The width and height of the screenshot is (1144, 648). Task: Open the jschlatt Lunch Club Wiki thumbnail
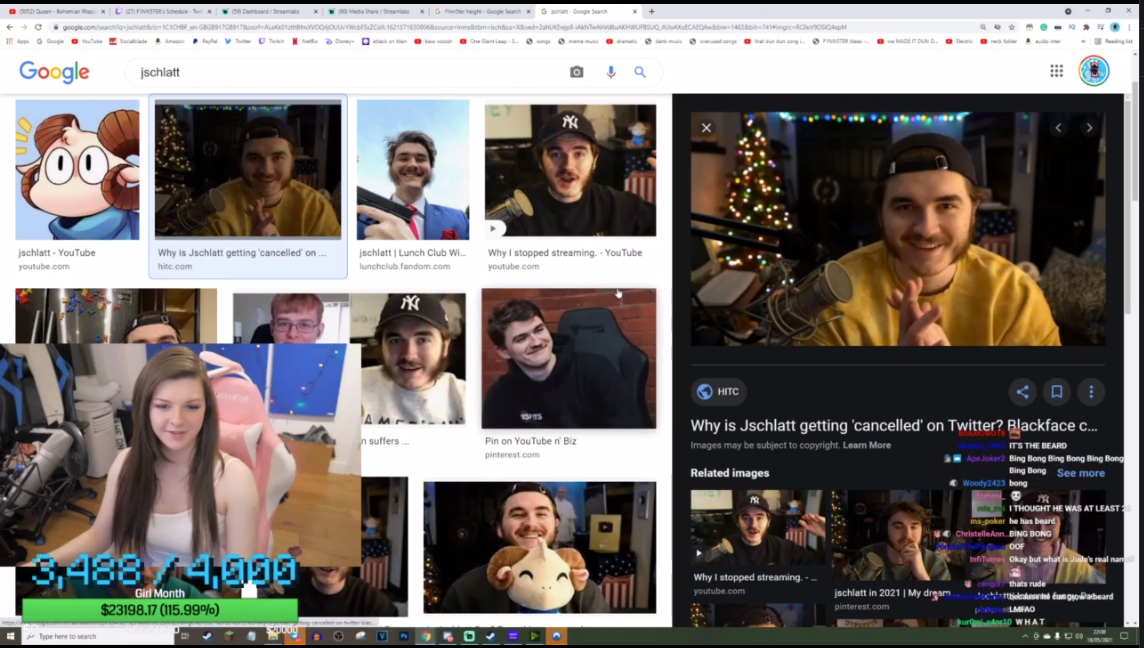click(x=413, y=170)
